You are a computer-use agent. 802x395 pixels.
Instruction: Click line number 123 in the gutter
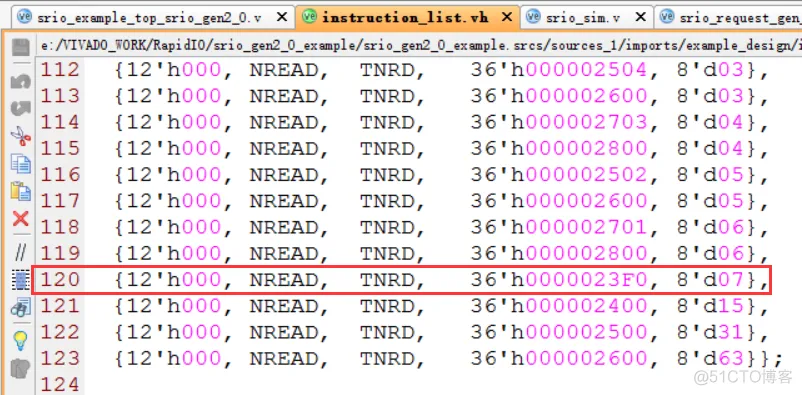click(59, 359)
